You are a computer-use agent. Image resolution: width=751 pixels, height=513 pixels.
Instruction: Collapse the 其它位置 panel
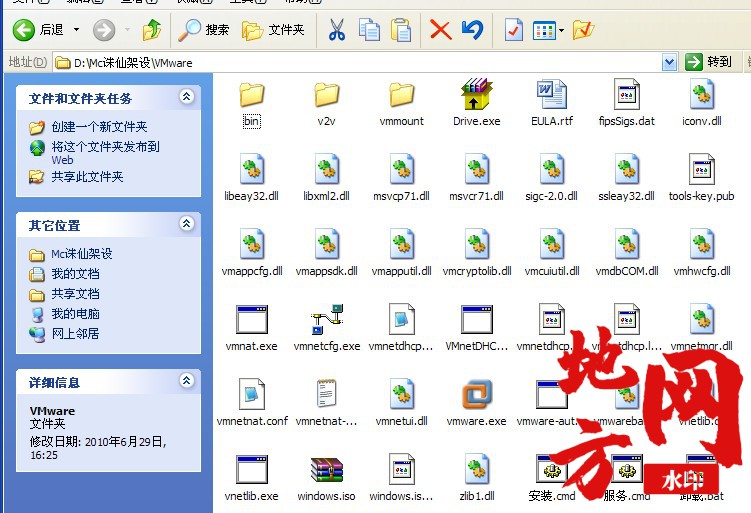click(x=186, y=223)
